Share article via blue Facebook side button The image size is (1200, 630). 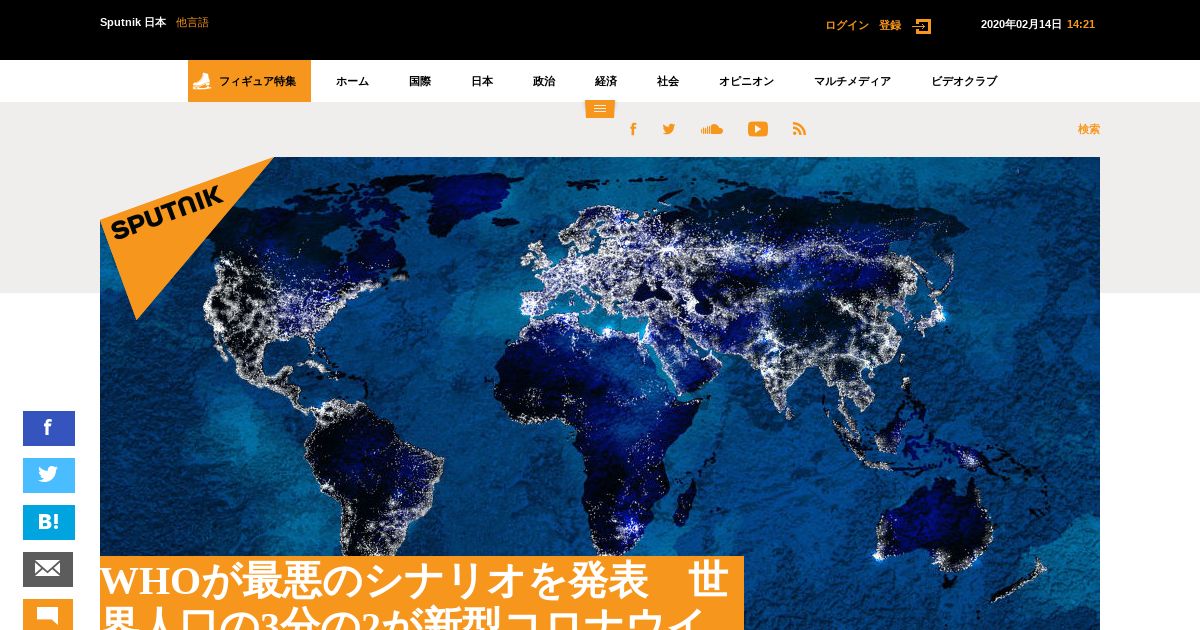49,428
